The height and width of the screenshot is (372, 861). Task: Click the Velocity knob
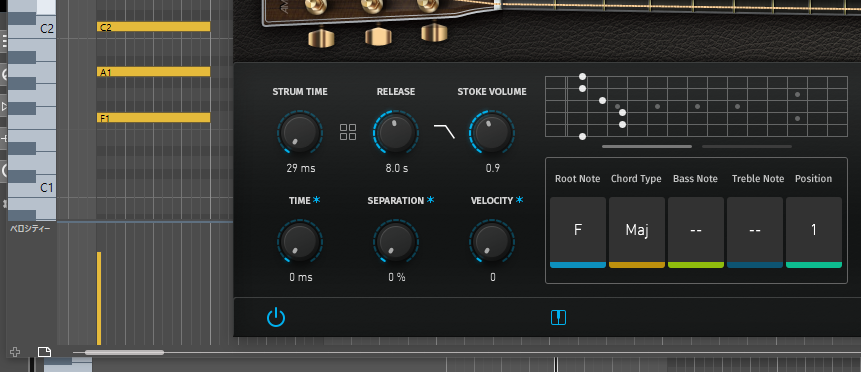[x=492, y=242]
